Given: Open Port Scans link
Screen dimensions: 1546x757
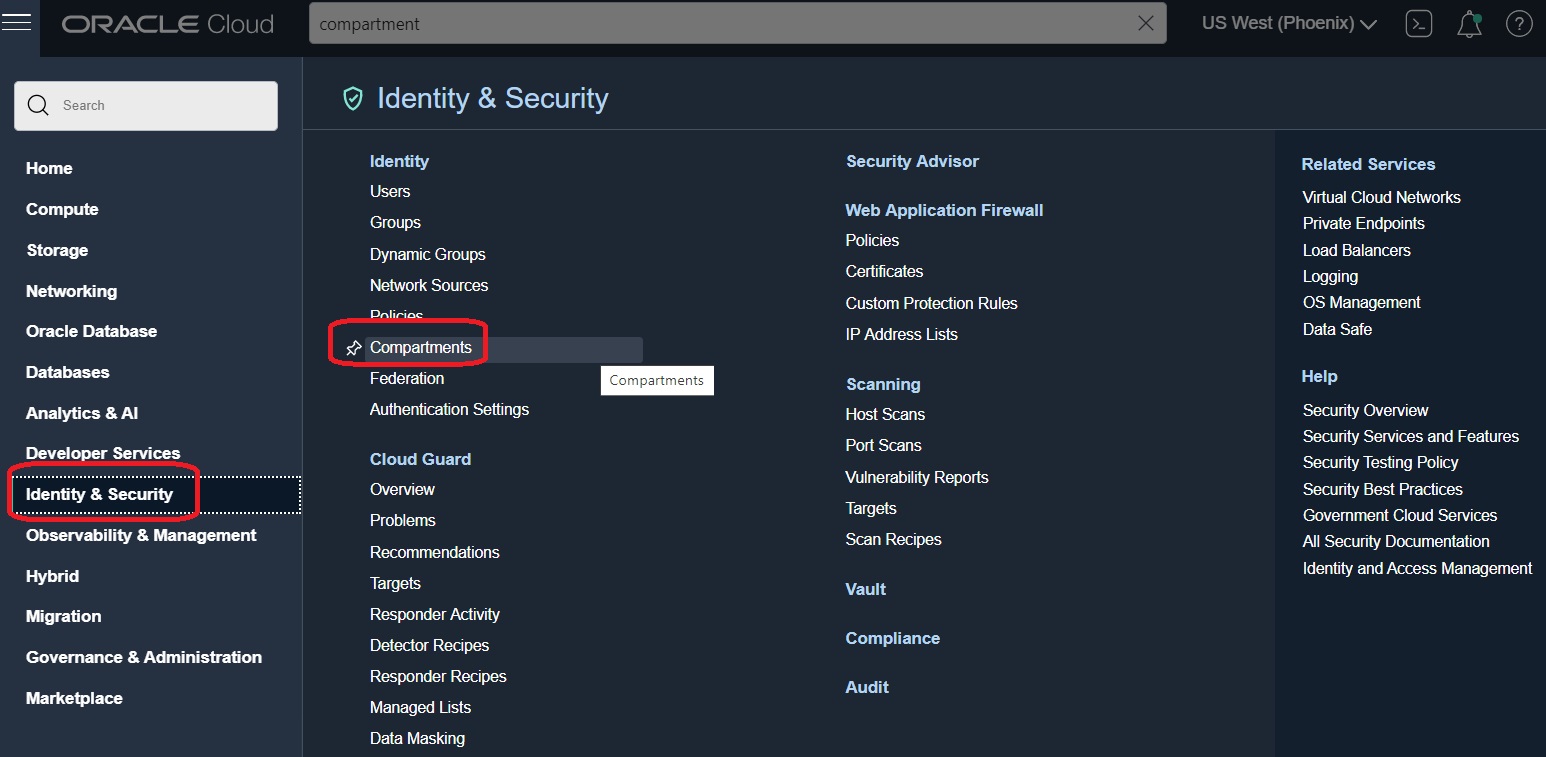Looking at the screenshot, I should (883, 445).
